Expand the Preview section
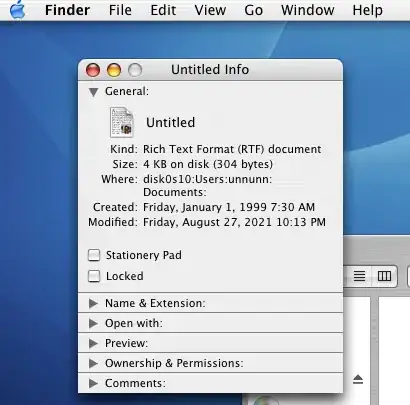This screenshot has width=410, height=405. 94,343
